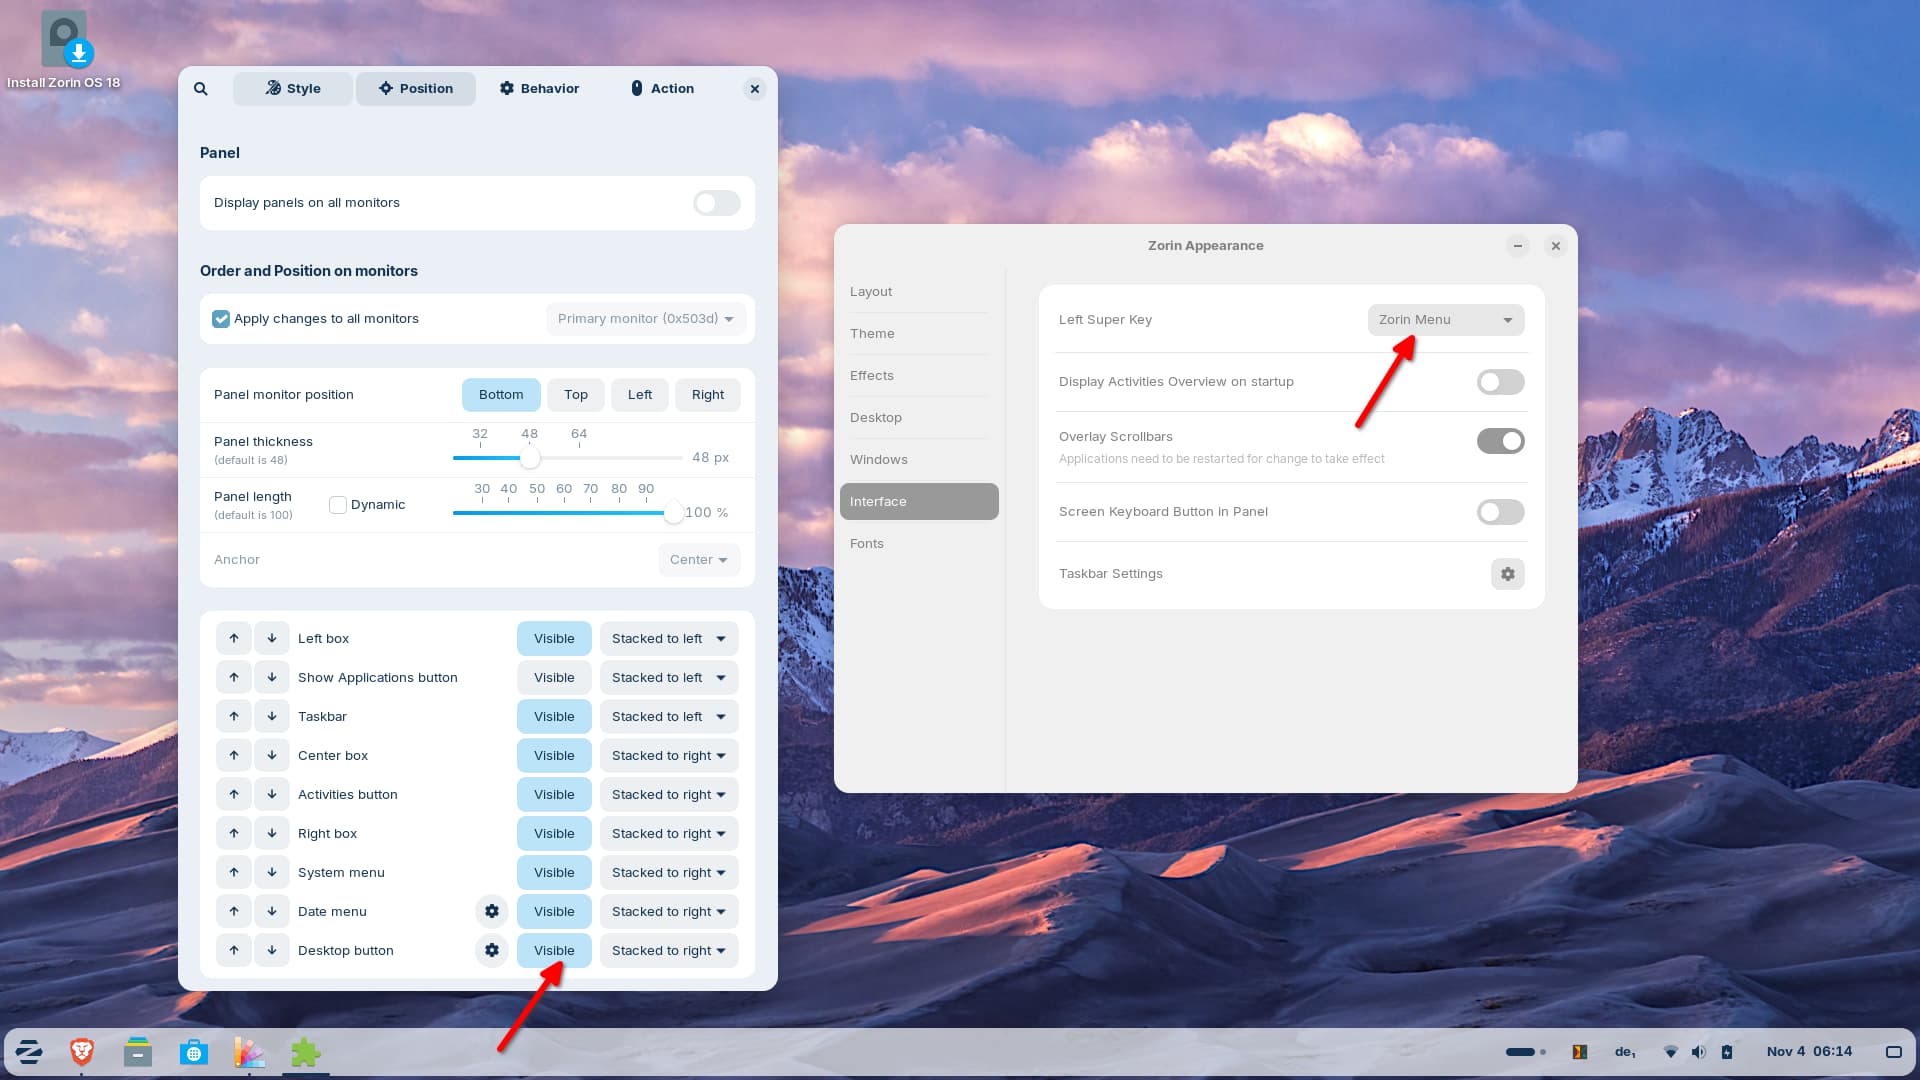
Task: Open Taskbar Settings gear icon
Action: click(x=1507, y=574)
